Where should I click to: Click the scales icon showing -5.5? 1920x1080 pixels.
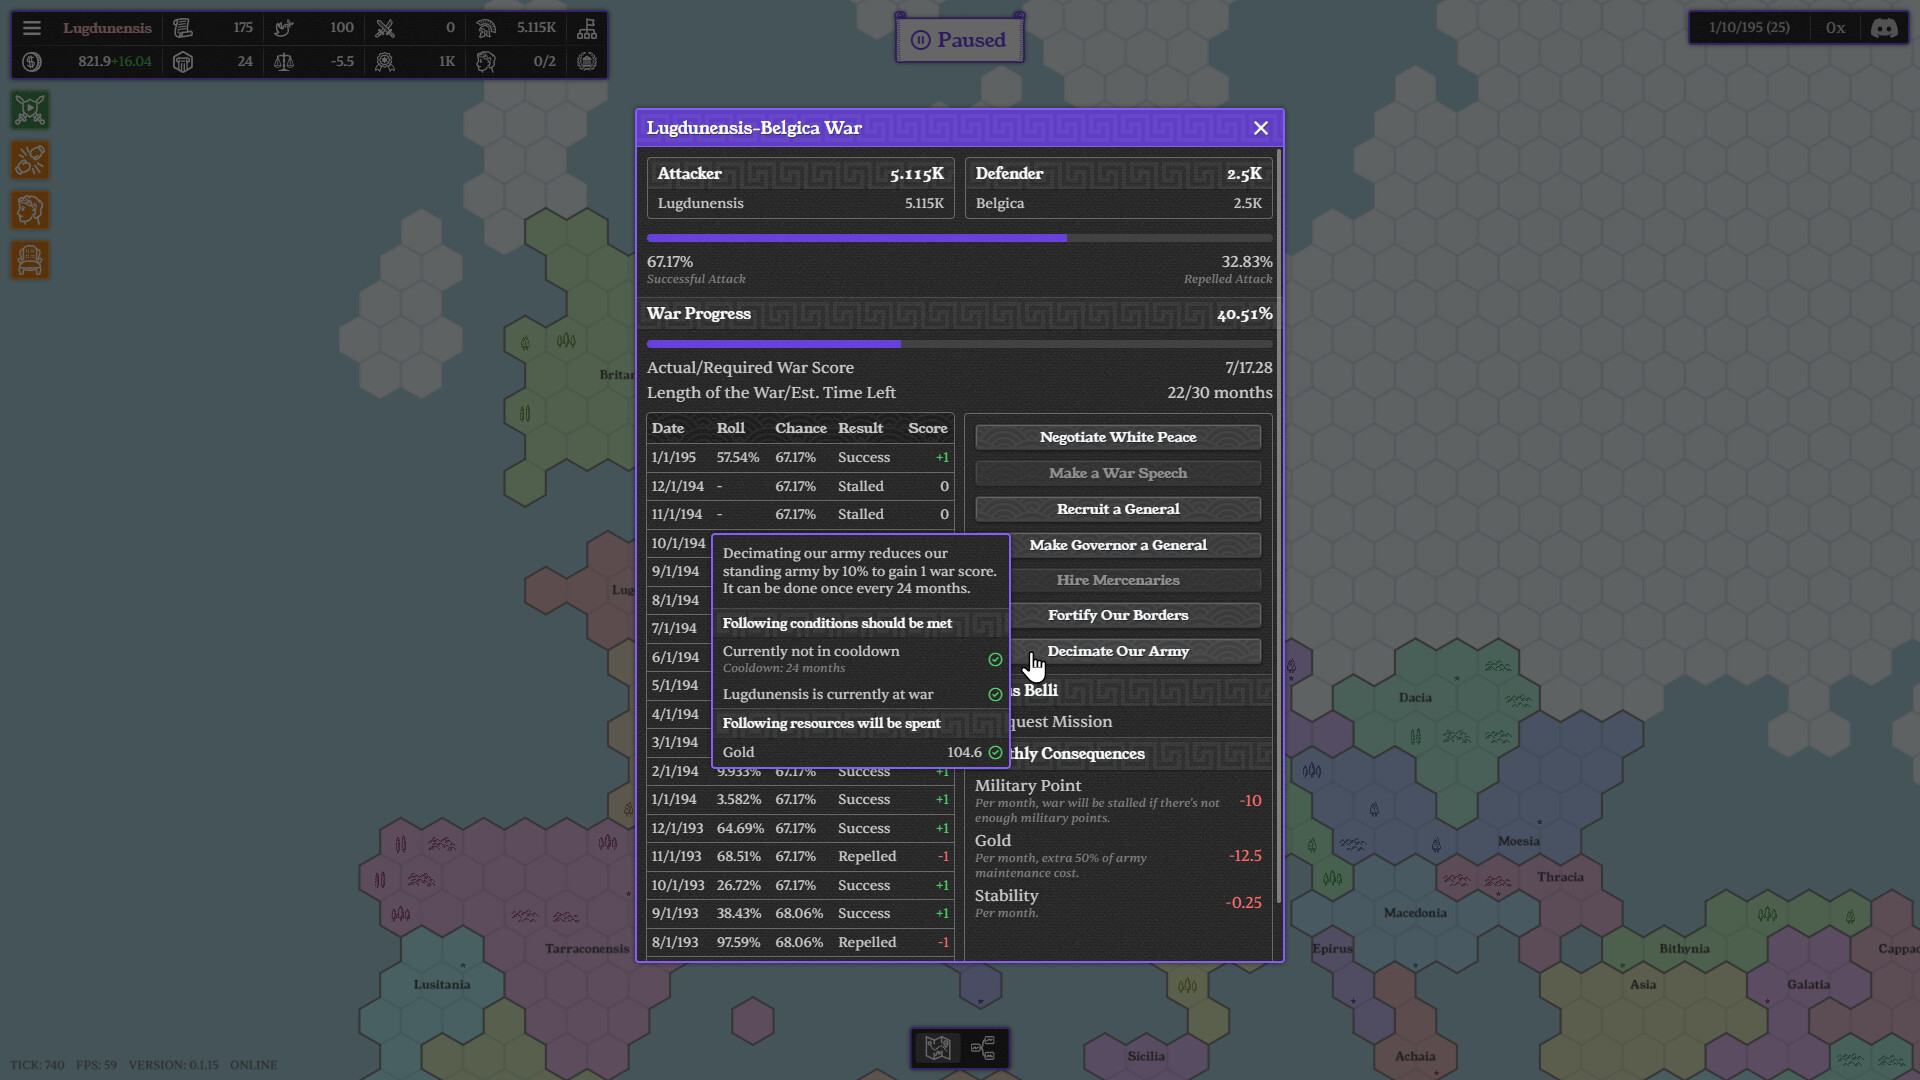point(285,61)
